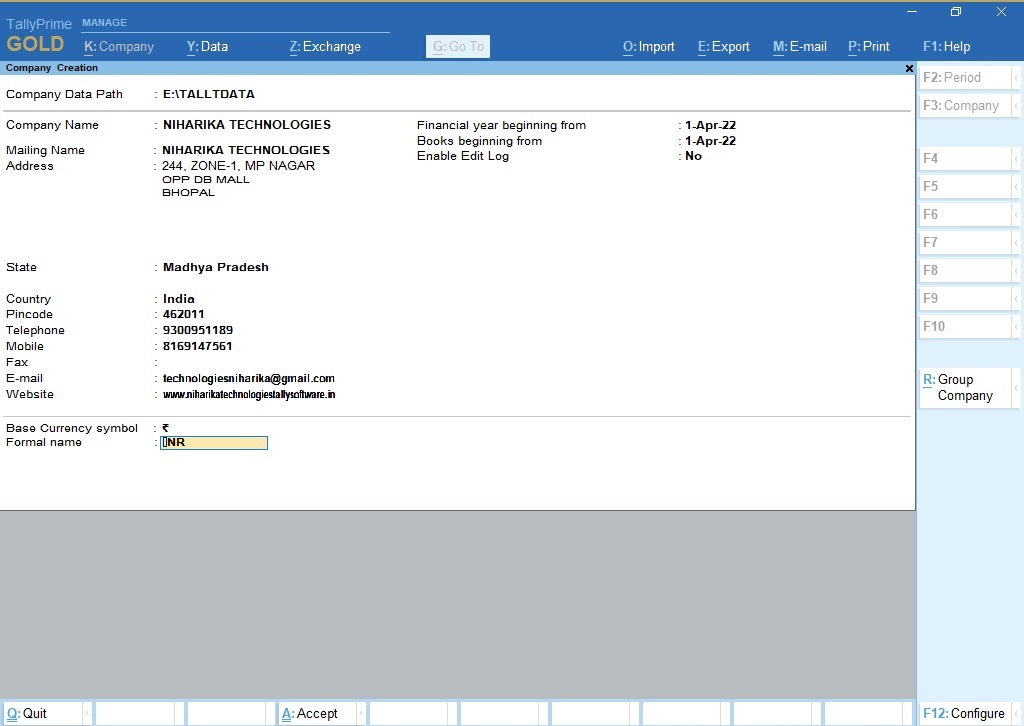Click the MANAGE label in the title bar
The height and width of the screenshot is (726, 1024).
click(104, 22)
